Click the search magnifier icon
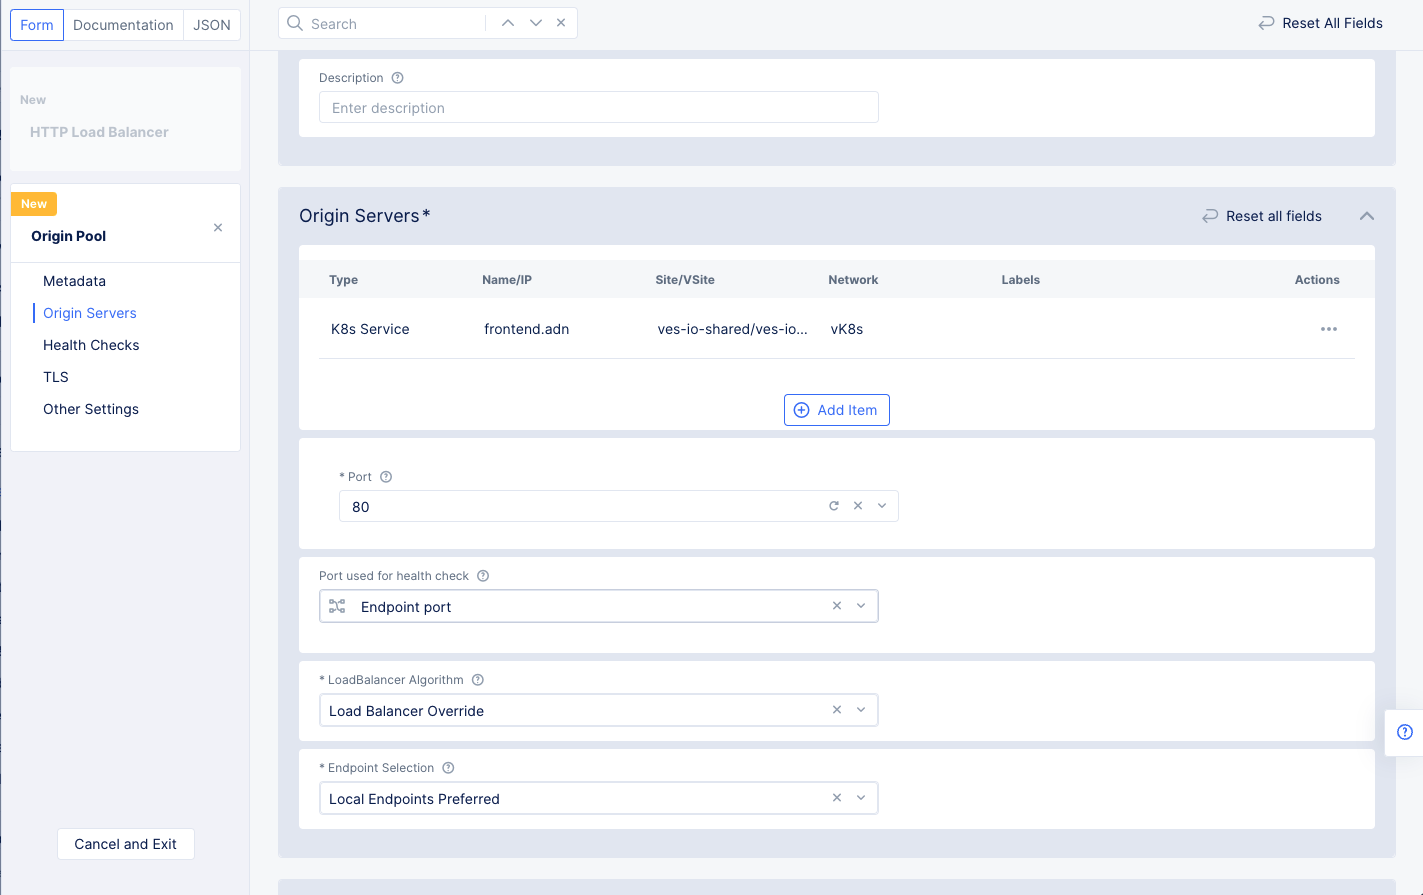Image resolution: width=1423 pixels, height=895 pixels. pyautogui.click(x=294, y=22)
